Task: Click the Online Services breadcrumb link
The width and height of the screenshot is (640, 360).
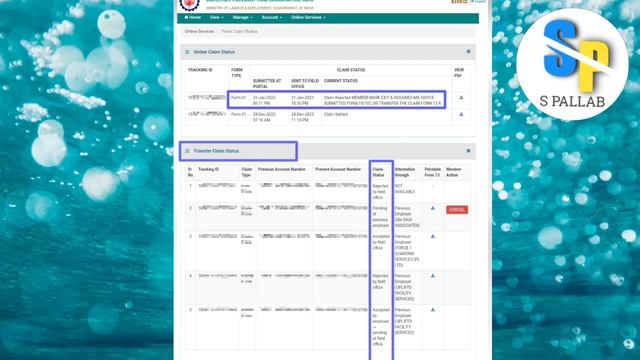Action: [199, 31]
